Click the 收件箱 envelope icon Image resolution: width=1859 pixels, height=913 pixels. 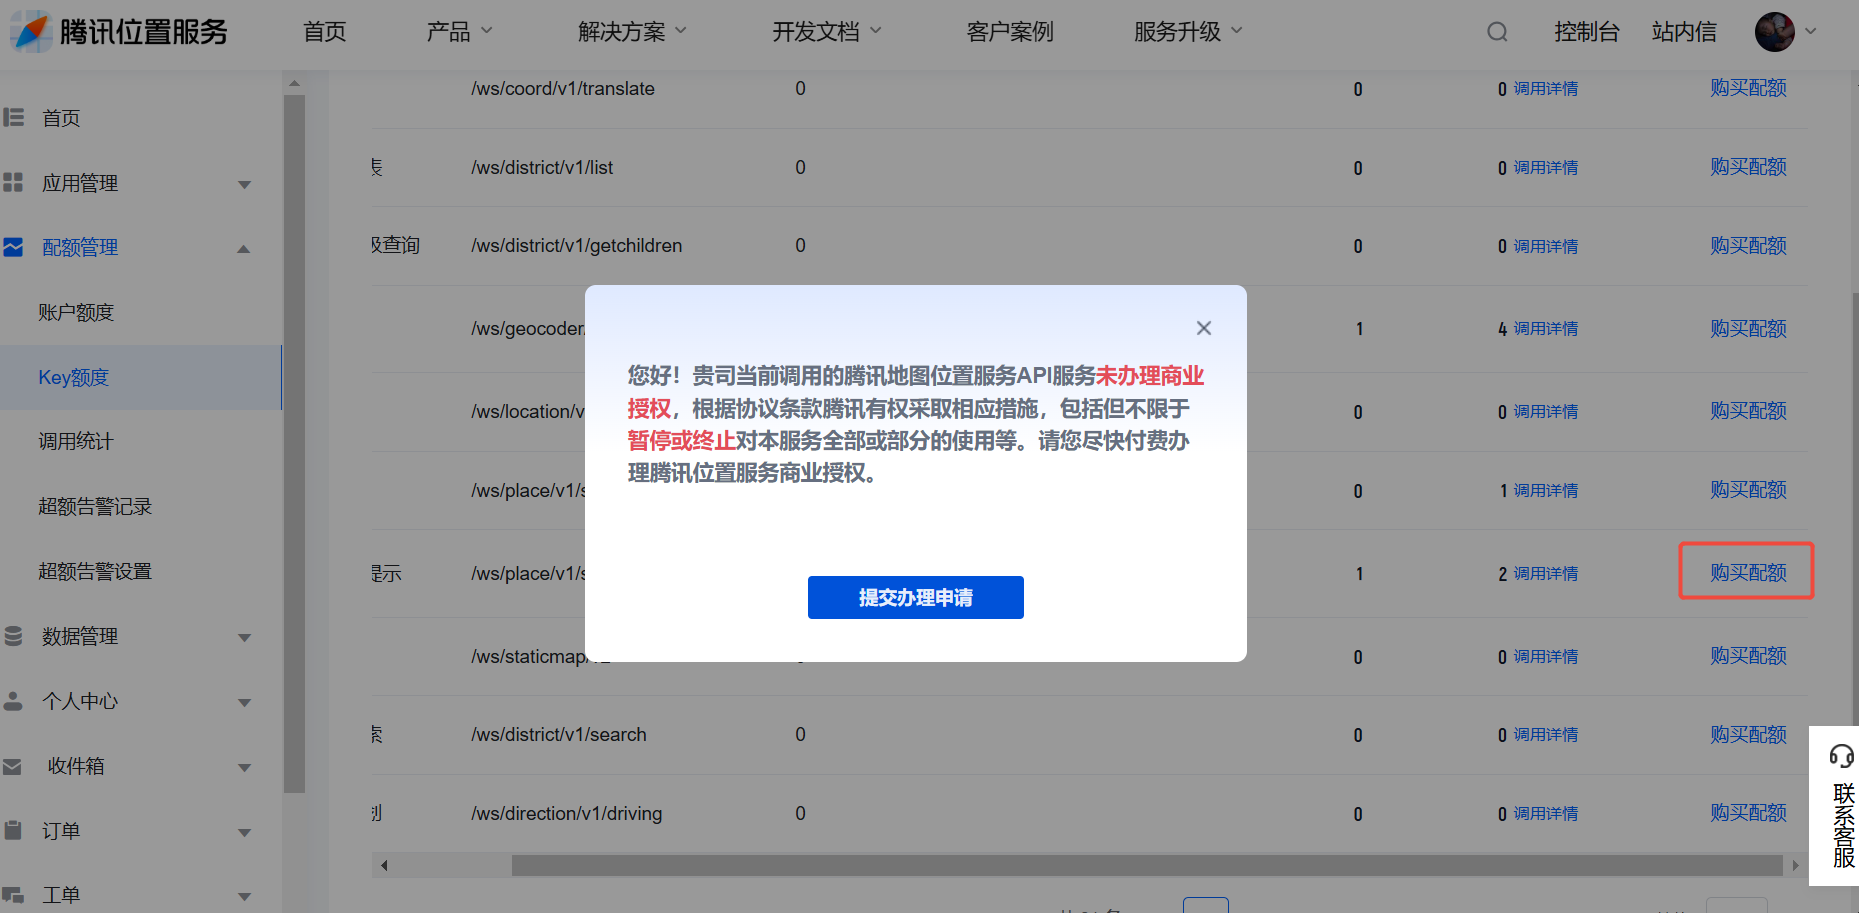13,766
